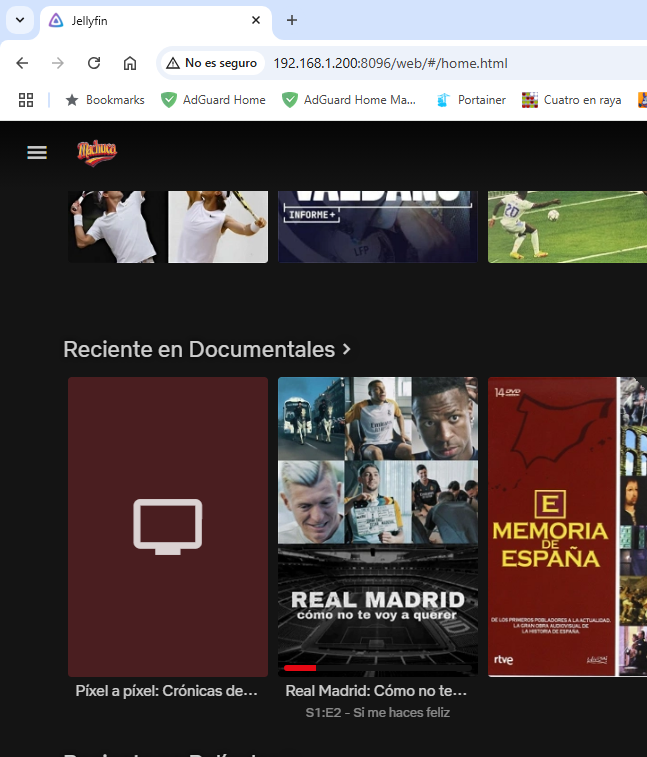Click the browser reload button
Image resolution: width=647 pixels, height=757 pixels.
(x=94, y=63)
